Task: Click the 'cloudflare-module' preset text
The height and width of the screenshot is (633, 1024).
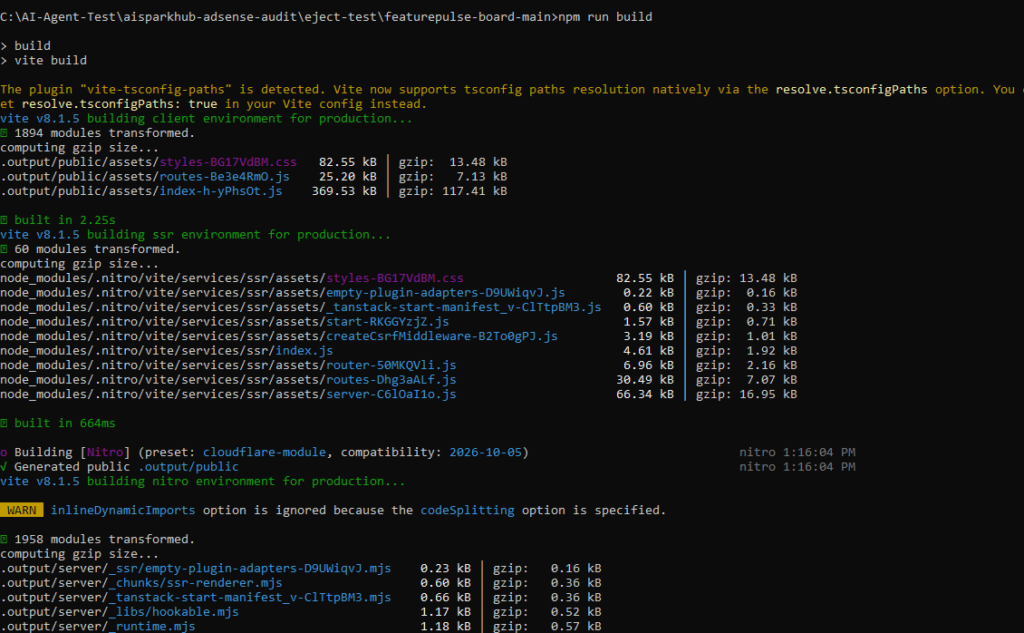Action: click(x=264, y=452)
